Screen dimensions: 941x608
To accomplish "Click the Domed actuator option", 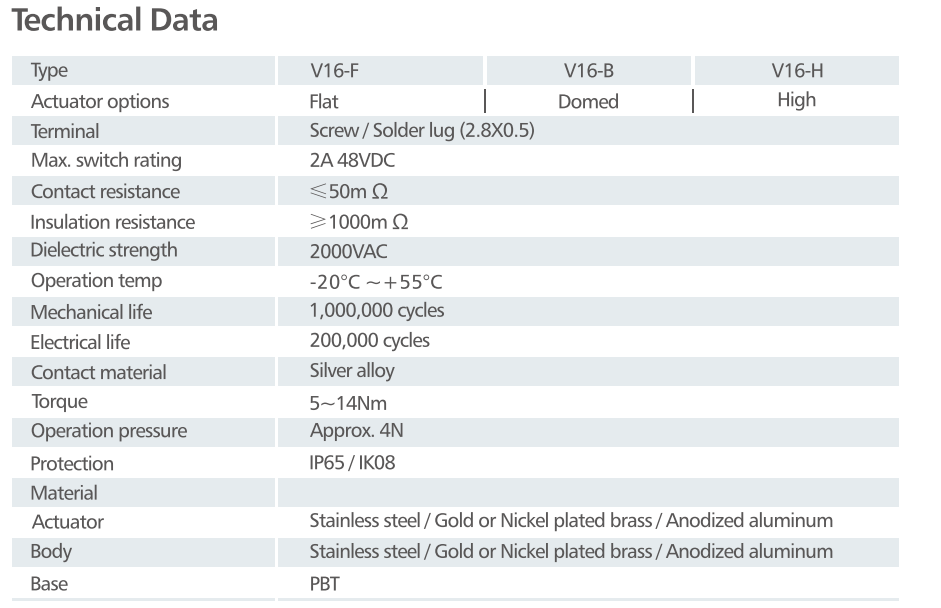I will tap(588, 101).
